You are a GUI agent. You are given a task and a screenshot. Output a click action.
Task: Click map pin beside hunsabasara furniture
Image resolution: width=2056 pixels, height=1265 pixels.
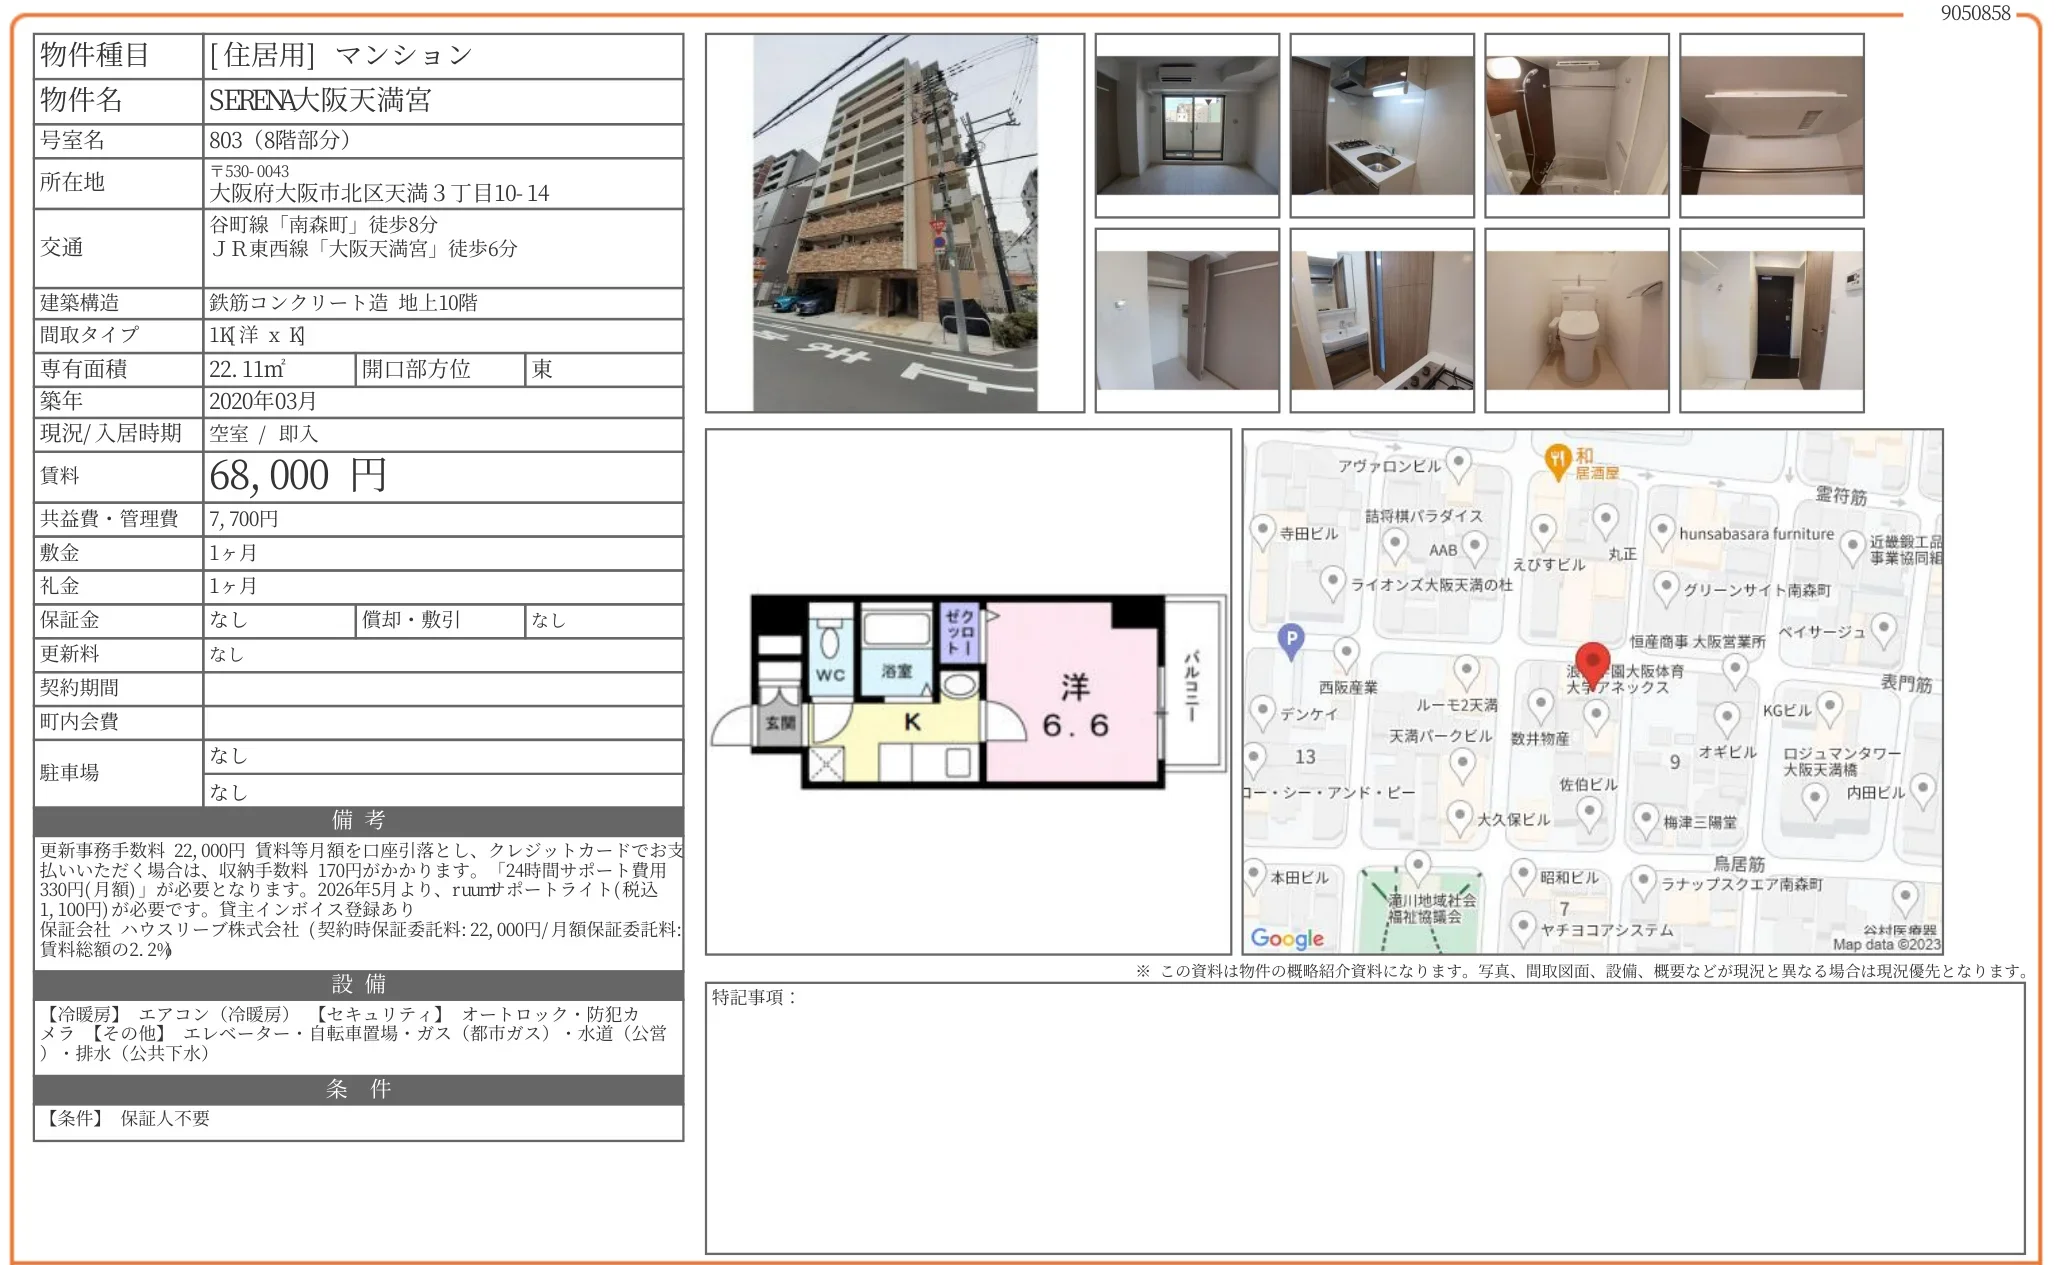pyautogui.click(x=1662, y=531)
